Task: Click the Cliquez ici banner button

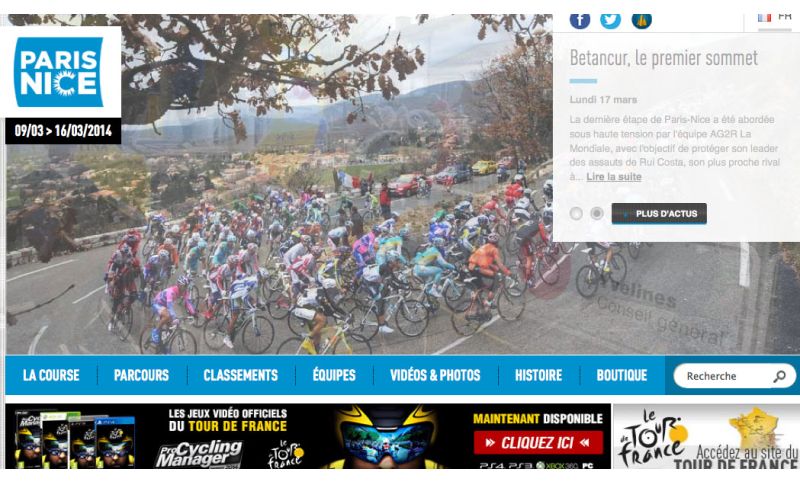Action: tap(538, 442)
